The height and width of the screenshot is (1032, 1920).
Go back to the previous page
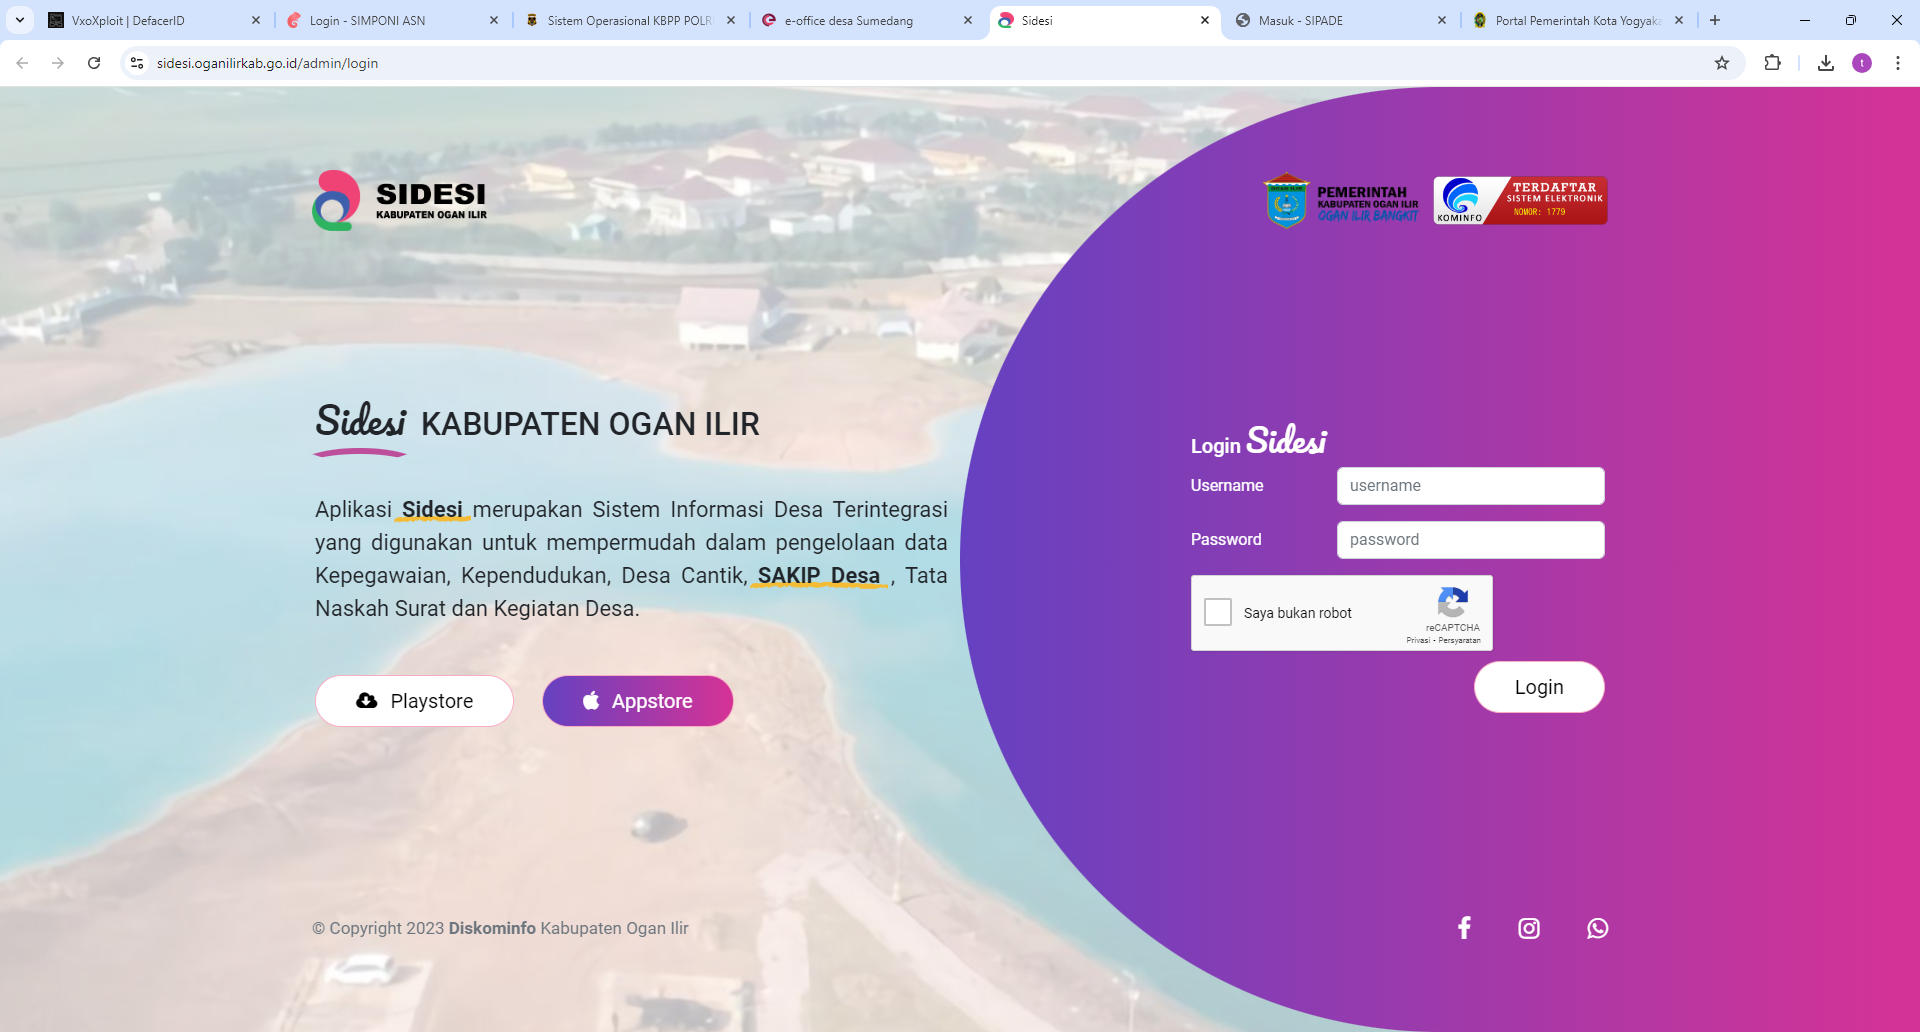[22, 63]
